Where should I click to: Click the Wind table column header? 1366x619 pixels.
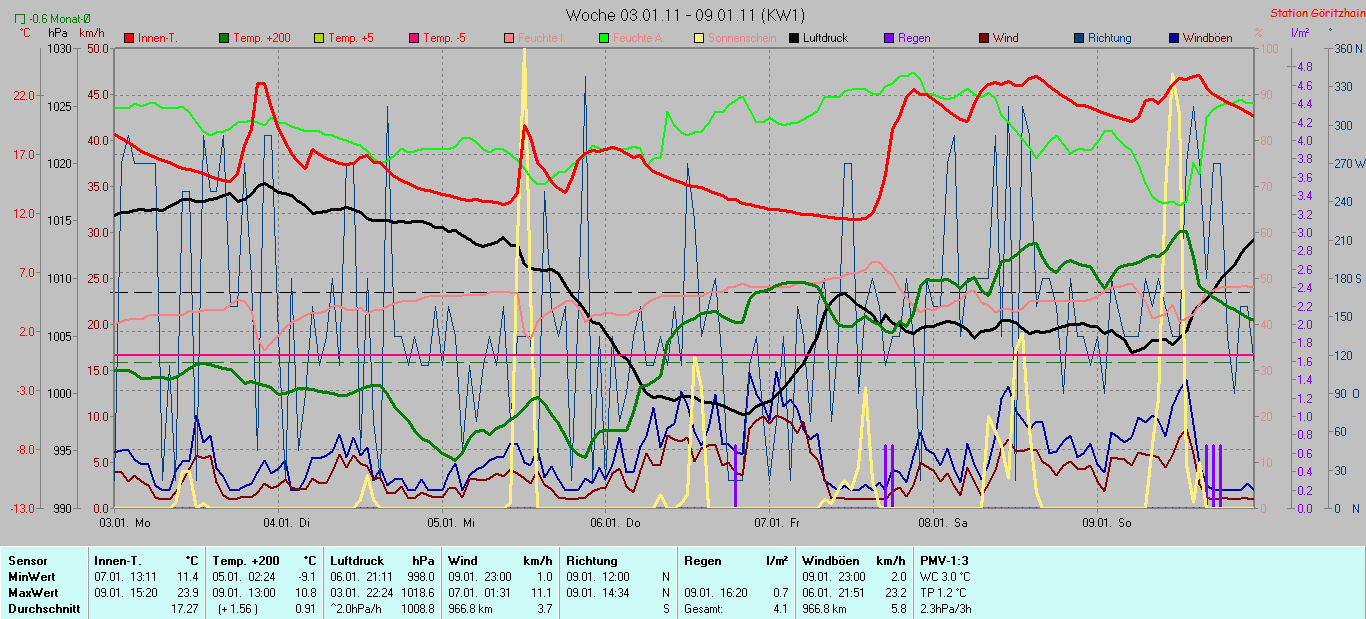point(463,561)
